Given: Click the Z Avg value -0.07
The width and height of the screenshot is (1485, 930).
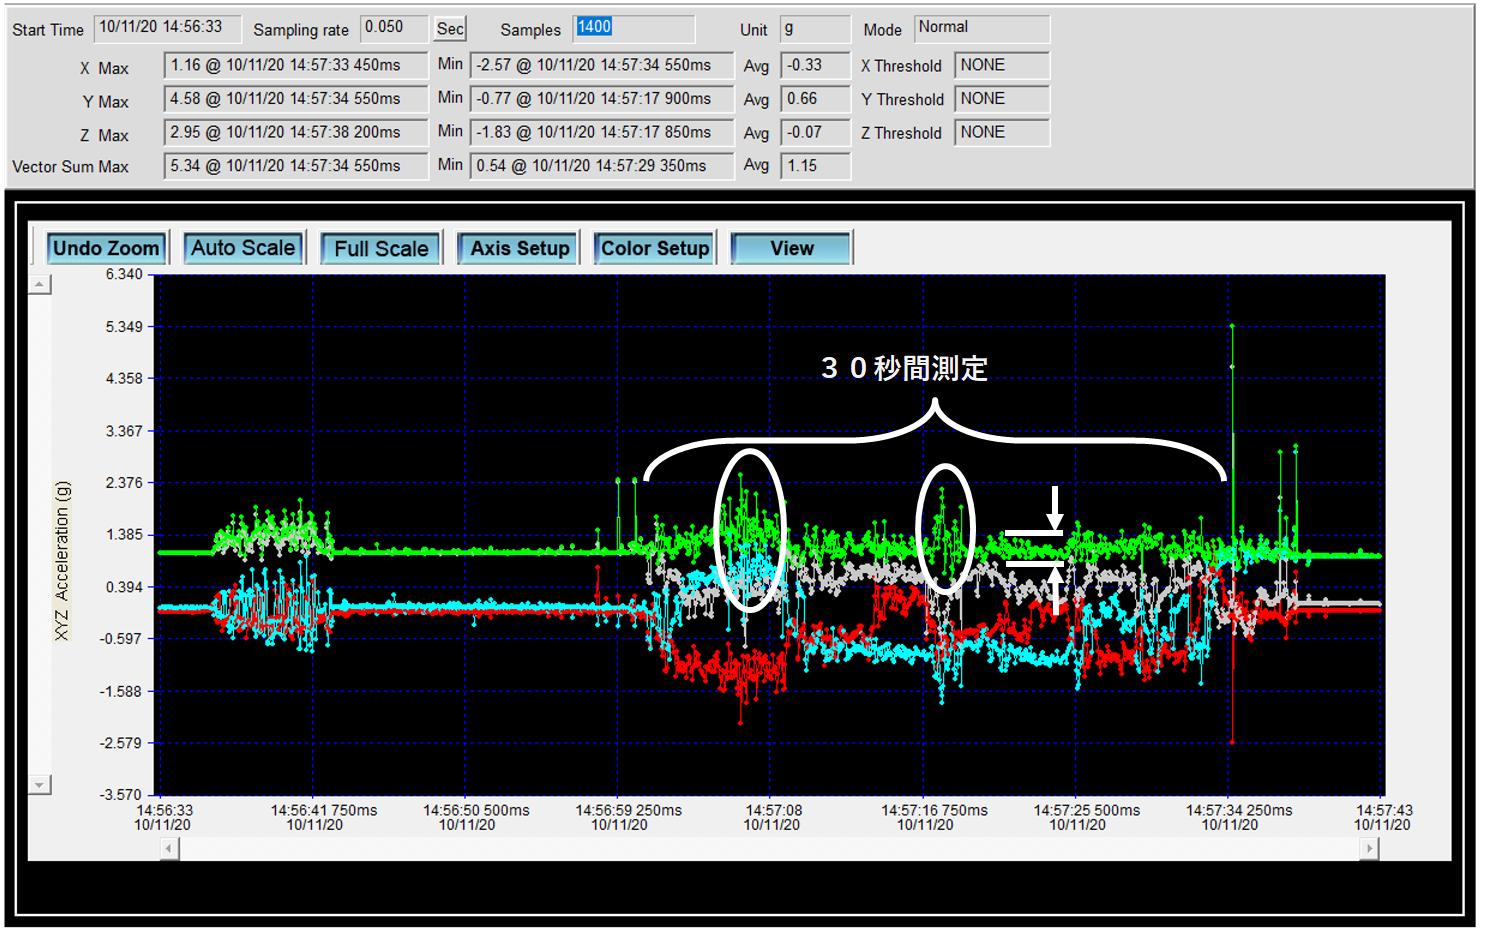Looking at the screenshot, I should pyautogui.click(x=815, y=133).
